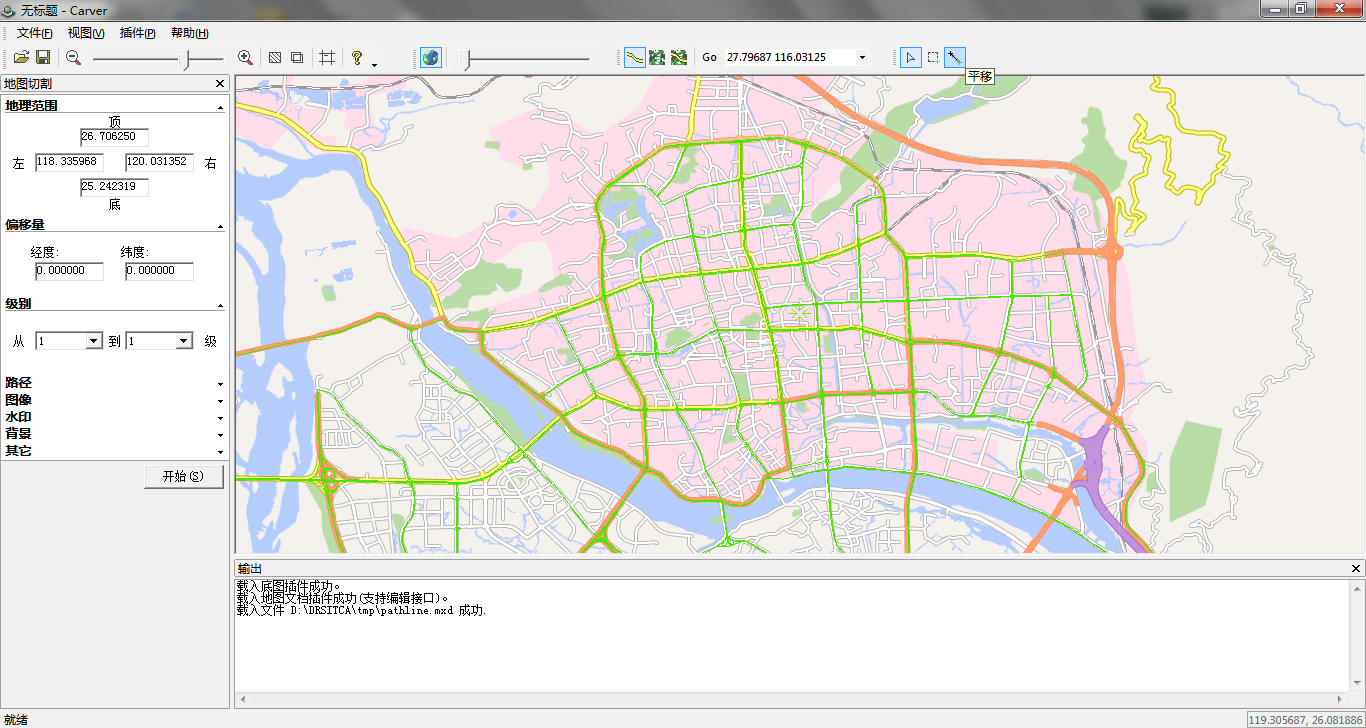Open a map document file
The height and width of the screenshot is (728, 1366).
point(20,57)
